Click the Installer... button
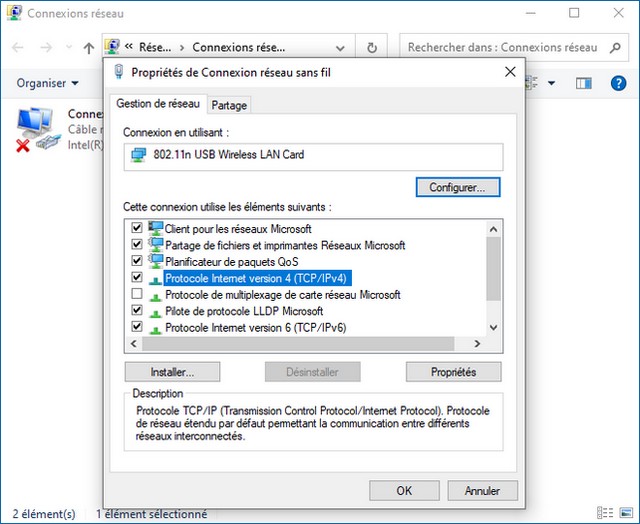The height and width of the screenshot is (524, 640). tap(172, 372)
